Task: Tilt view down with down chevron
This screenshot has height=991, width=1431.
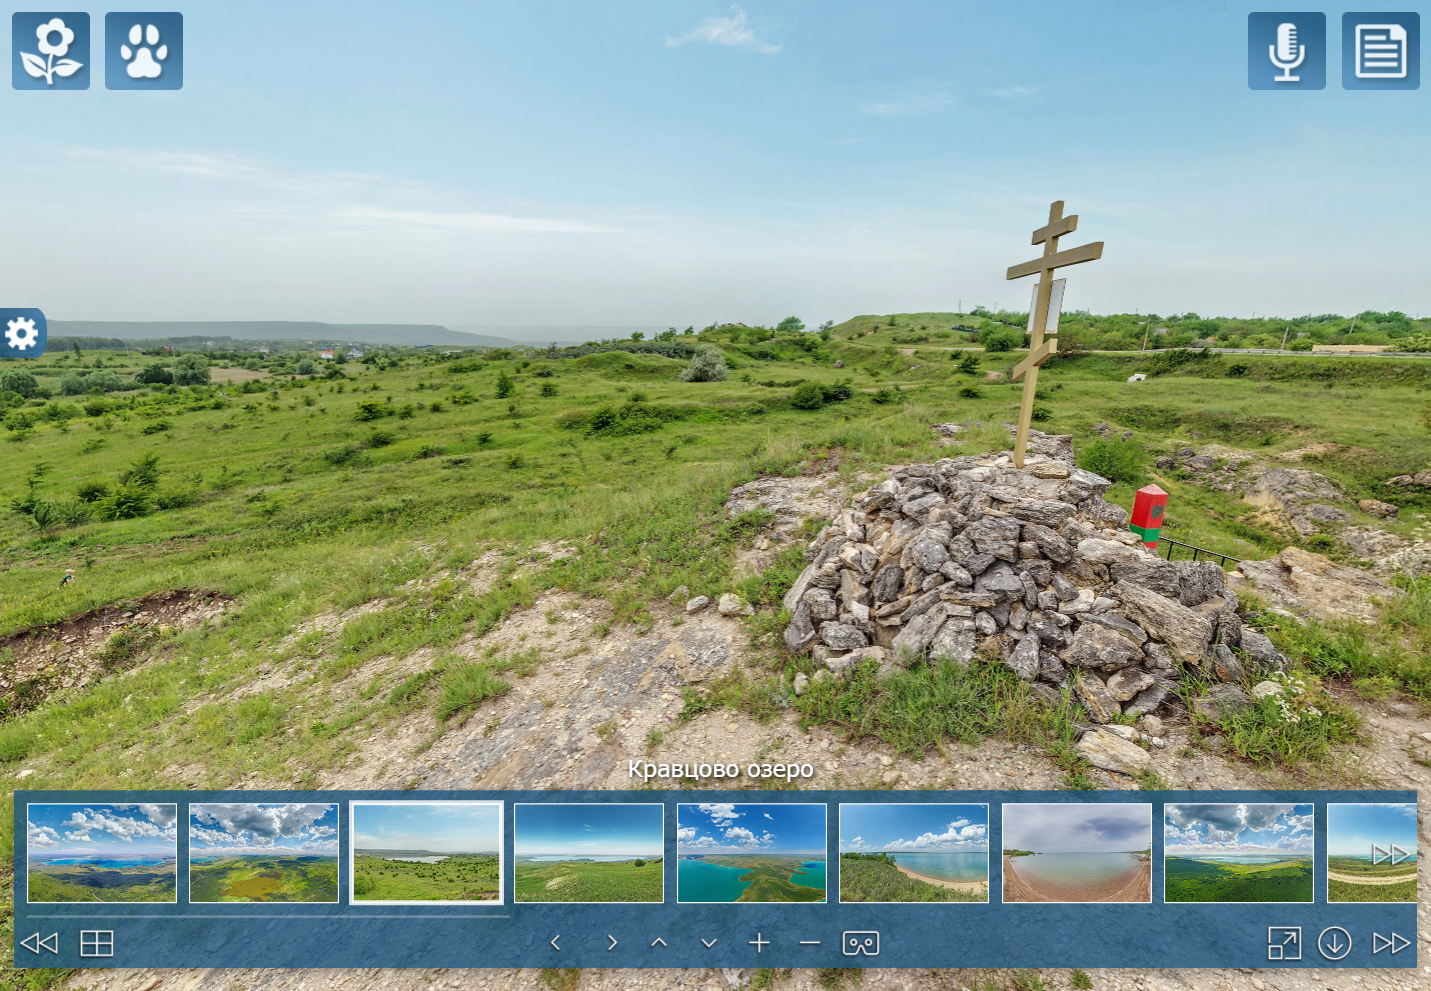Action: [709, 943]
